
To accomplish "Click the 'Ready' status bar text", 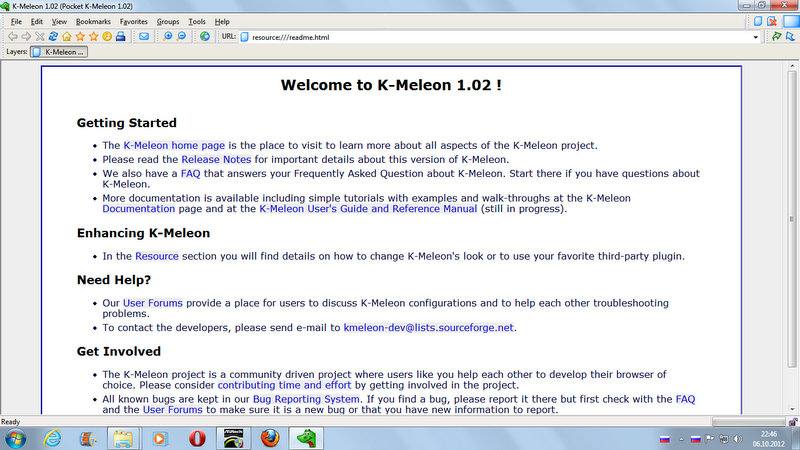I will 10,422.
